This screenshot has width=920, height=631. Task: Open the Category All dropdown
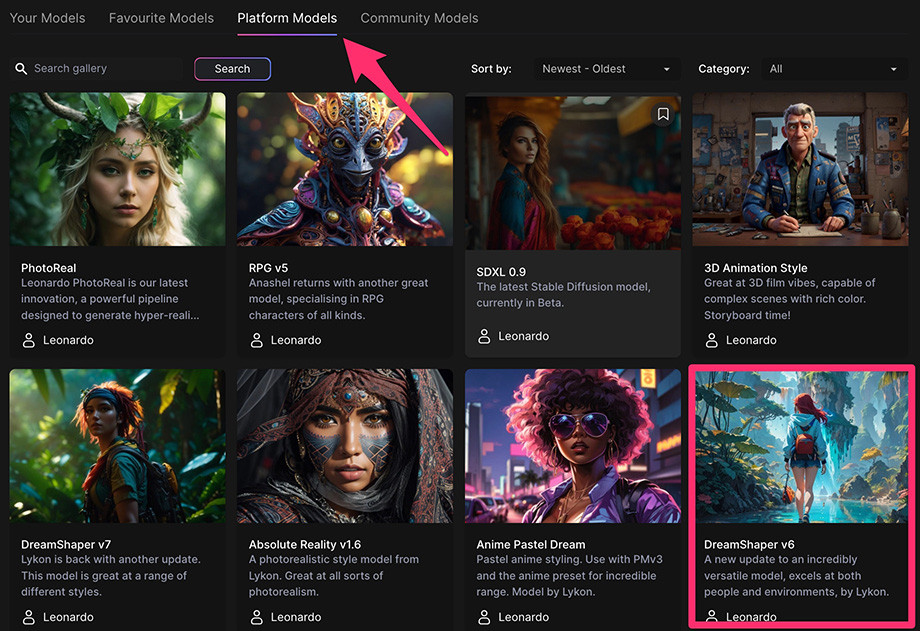[x=834, y=69]
